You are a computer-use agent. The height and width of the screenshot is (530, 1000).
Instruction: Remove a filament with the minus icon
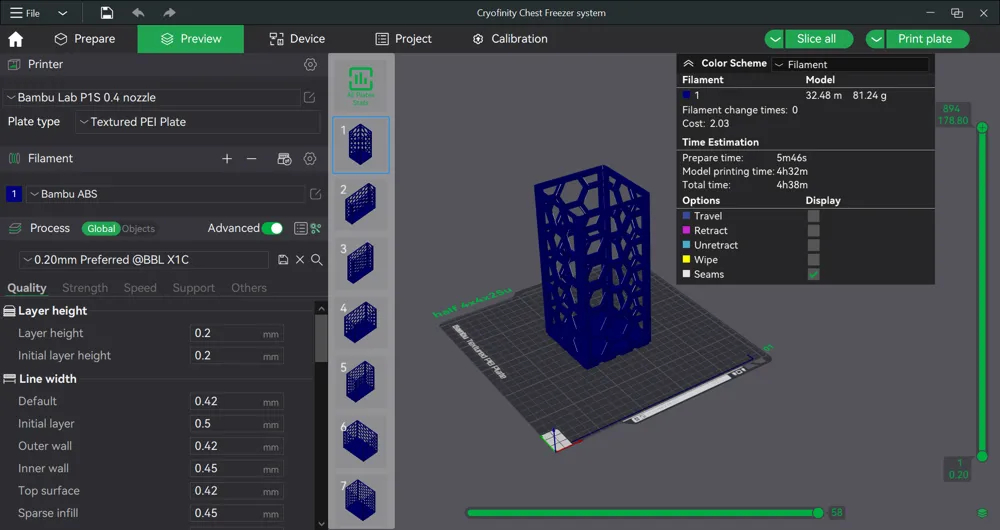(251, 159)
